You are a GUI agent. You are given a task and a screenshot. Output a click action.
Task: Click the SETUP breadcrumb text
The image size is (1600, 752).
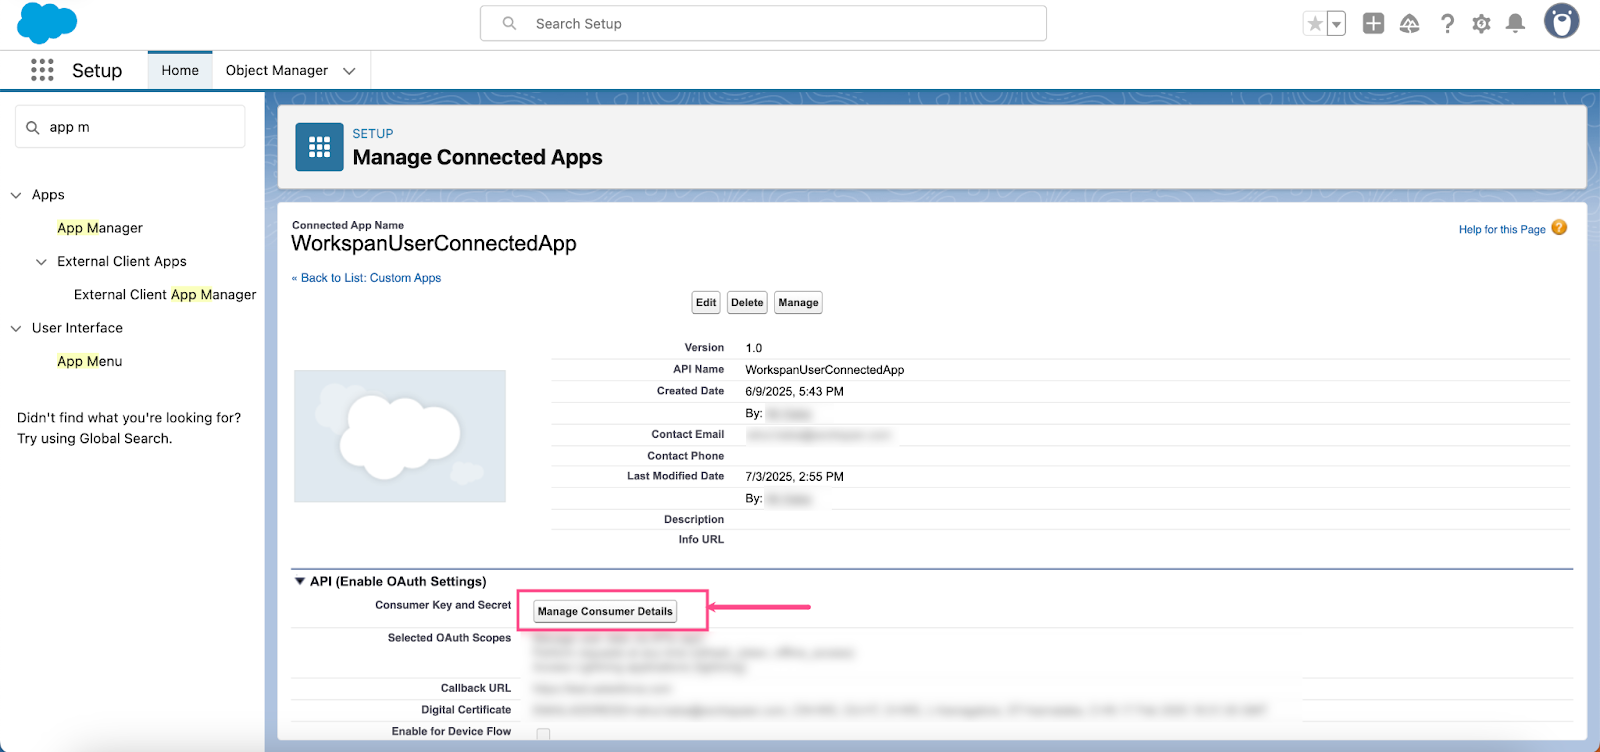(373, 134)
